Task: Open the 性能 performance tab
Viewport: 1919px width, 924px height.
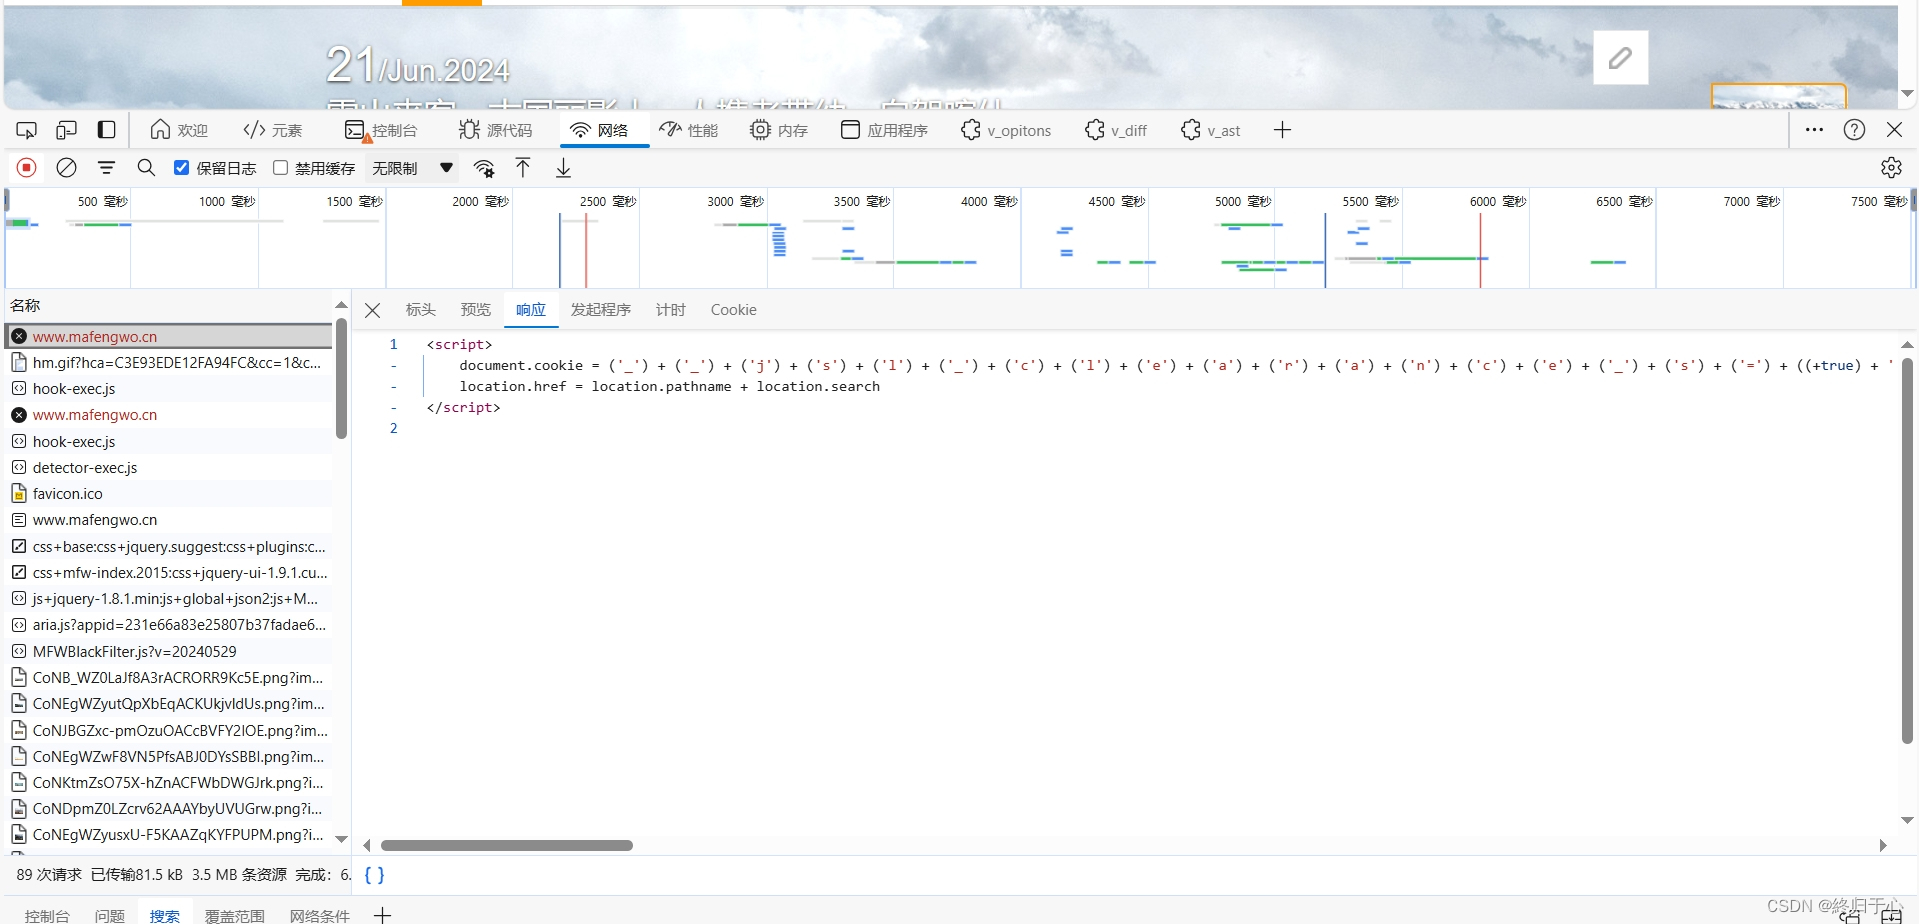Action: click(689, 130)
